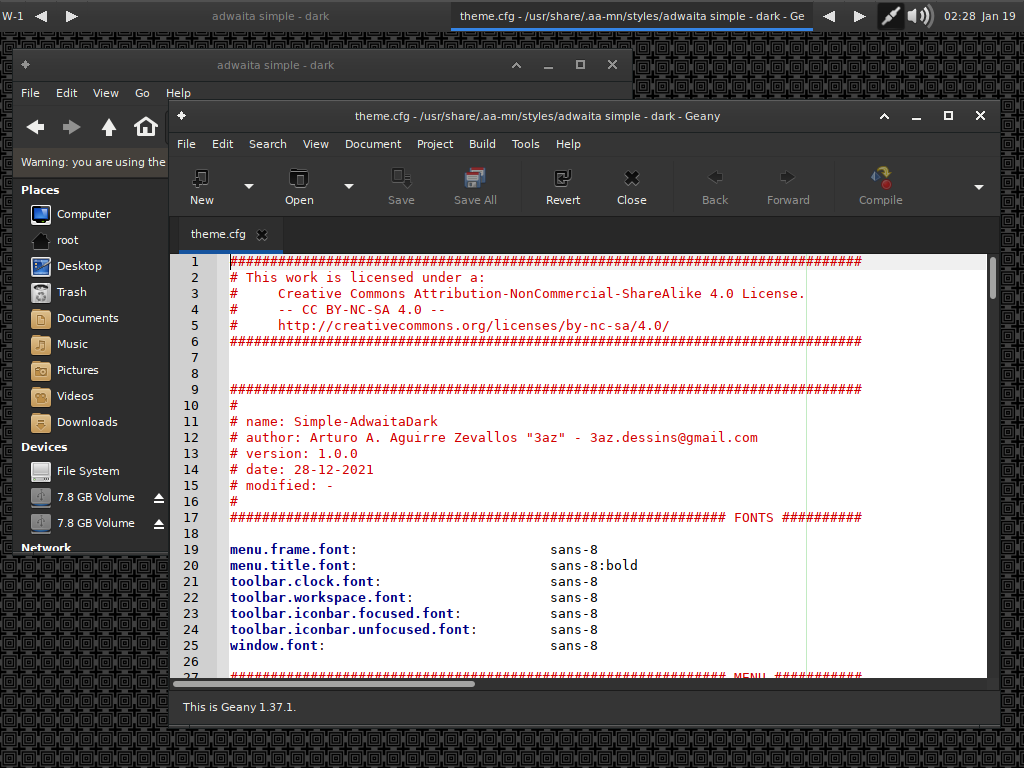Click next window arrow in top toolbar

click(x=859, y=16)
